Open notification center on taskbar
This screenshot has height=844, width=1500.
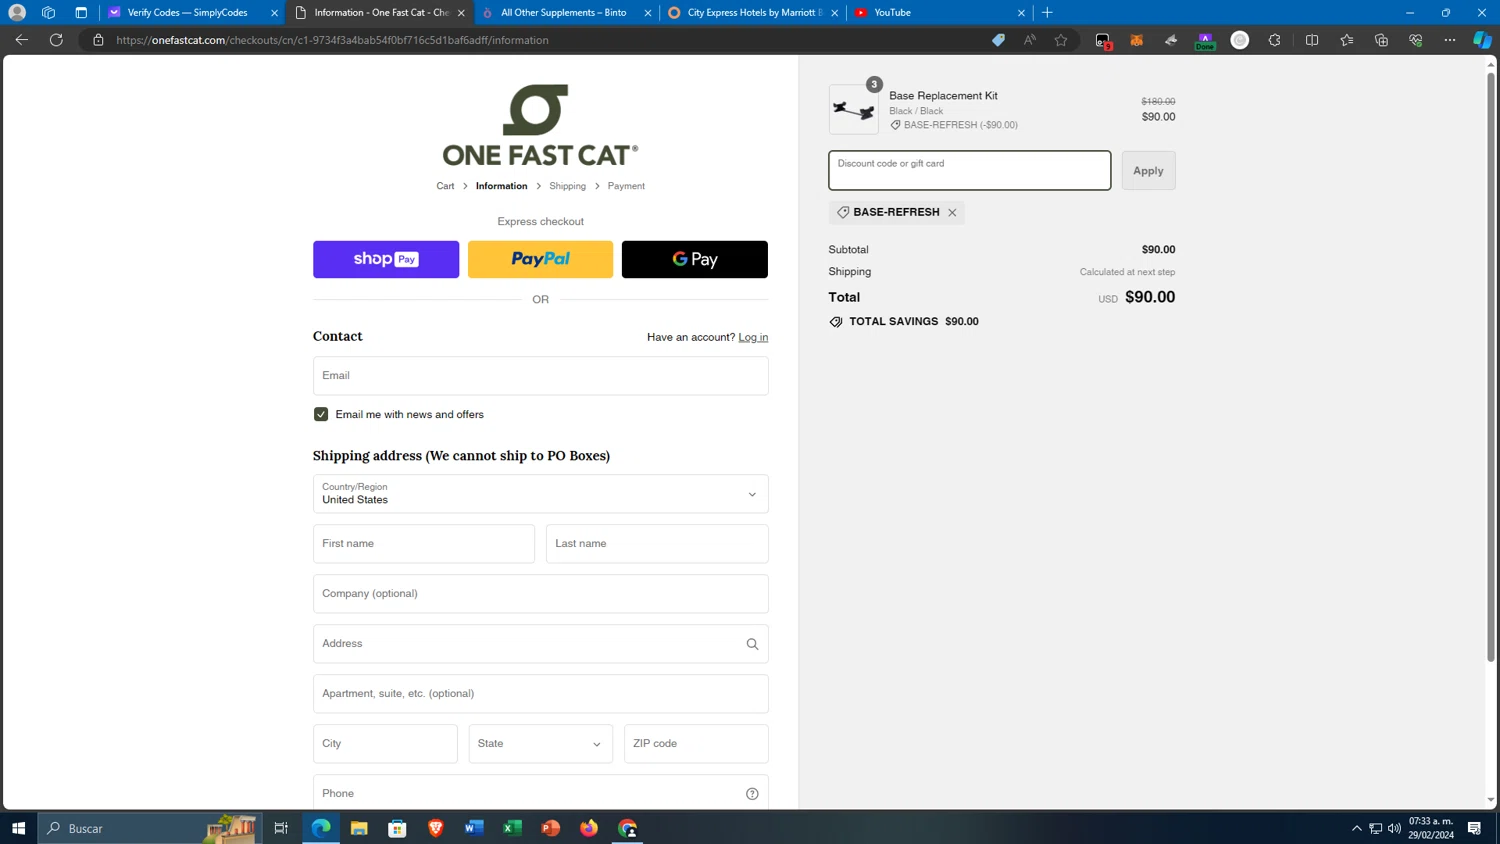point(1474,828)
